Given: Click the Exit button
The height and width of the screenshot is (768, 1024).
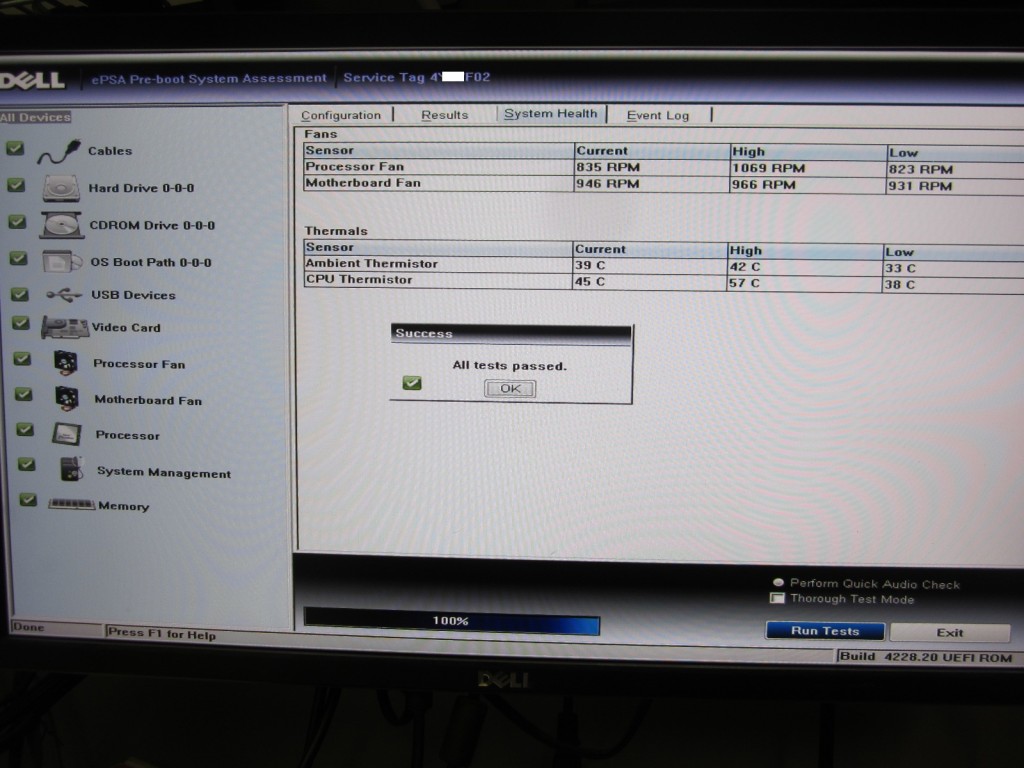Looking at the screenshot, I should [950, 632].
